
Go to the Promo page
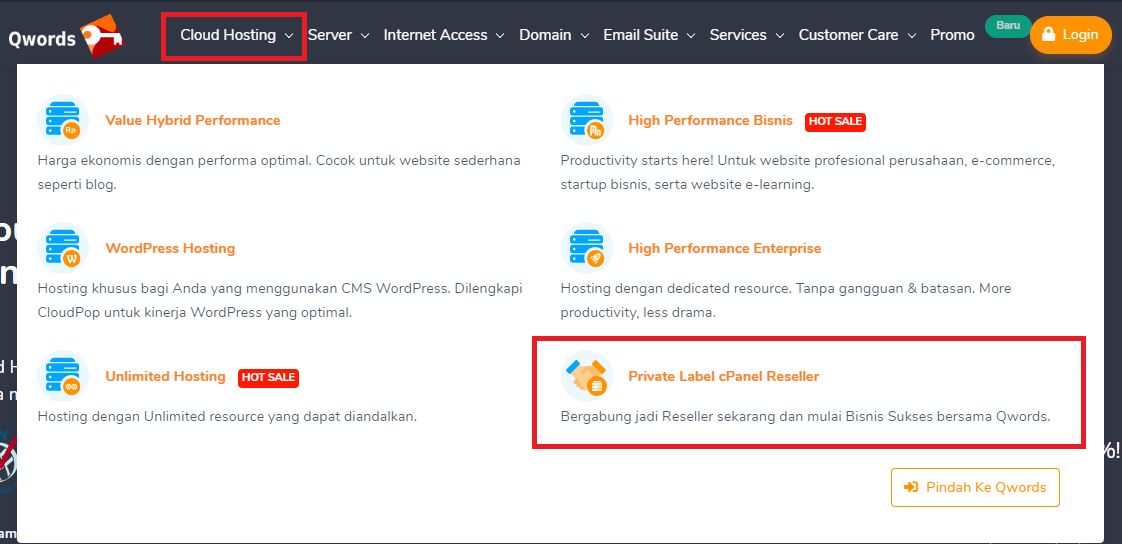952,35
